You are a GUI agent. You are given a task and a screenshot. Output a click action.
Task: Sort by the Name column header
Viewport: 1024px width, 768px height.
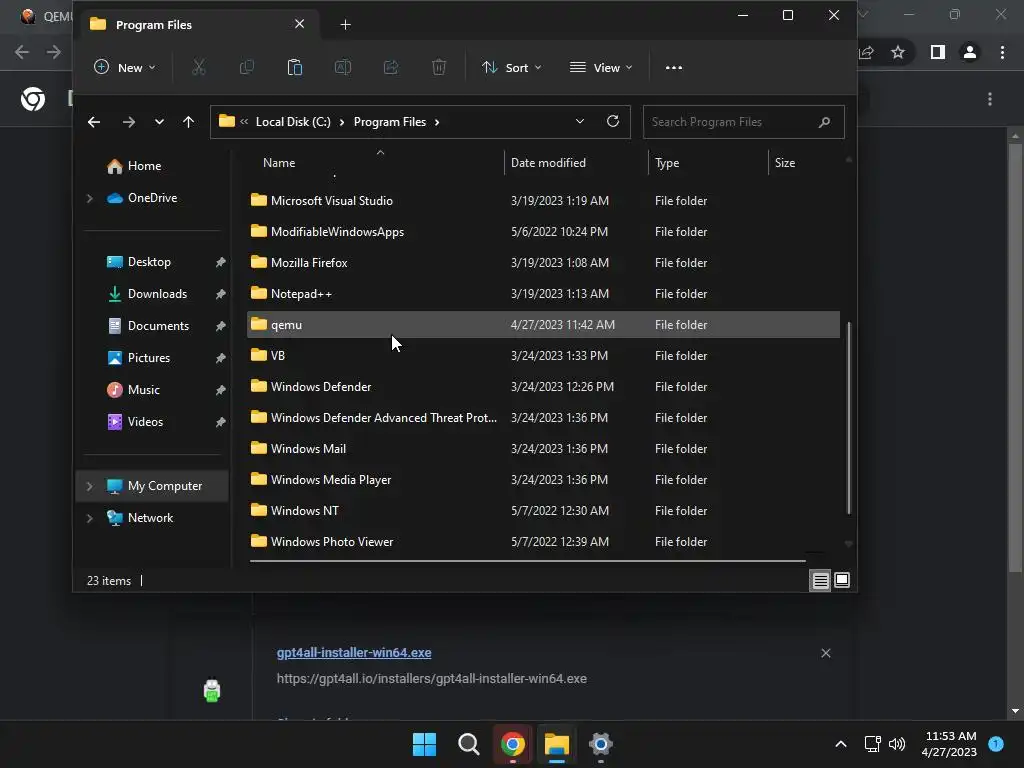[x=279, y=163]
